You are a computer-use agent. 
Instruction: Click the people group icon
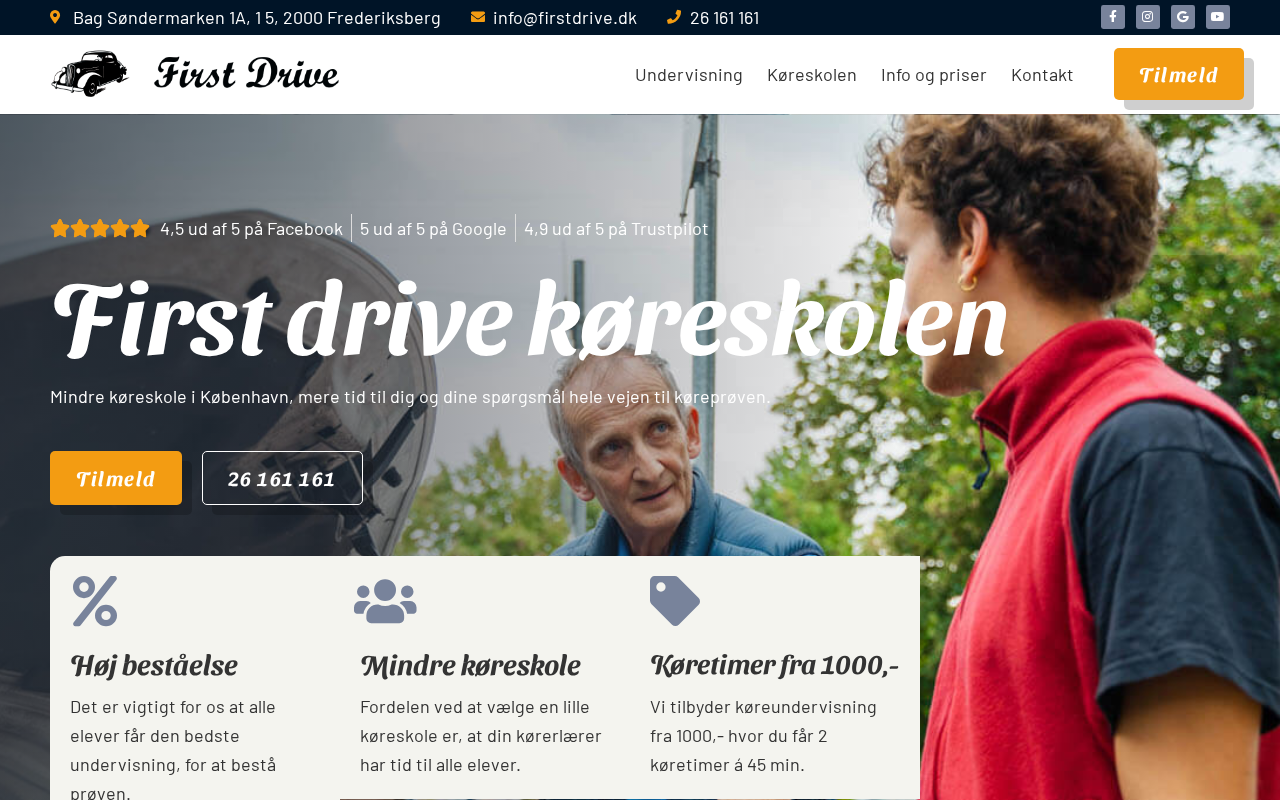click(385, 601)
